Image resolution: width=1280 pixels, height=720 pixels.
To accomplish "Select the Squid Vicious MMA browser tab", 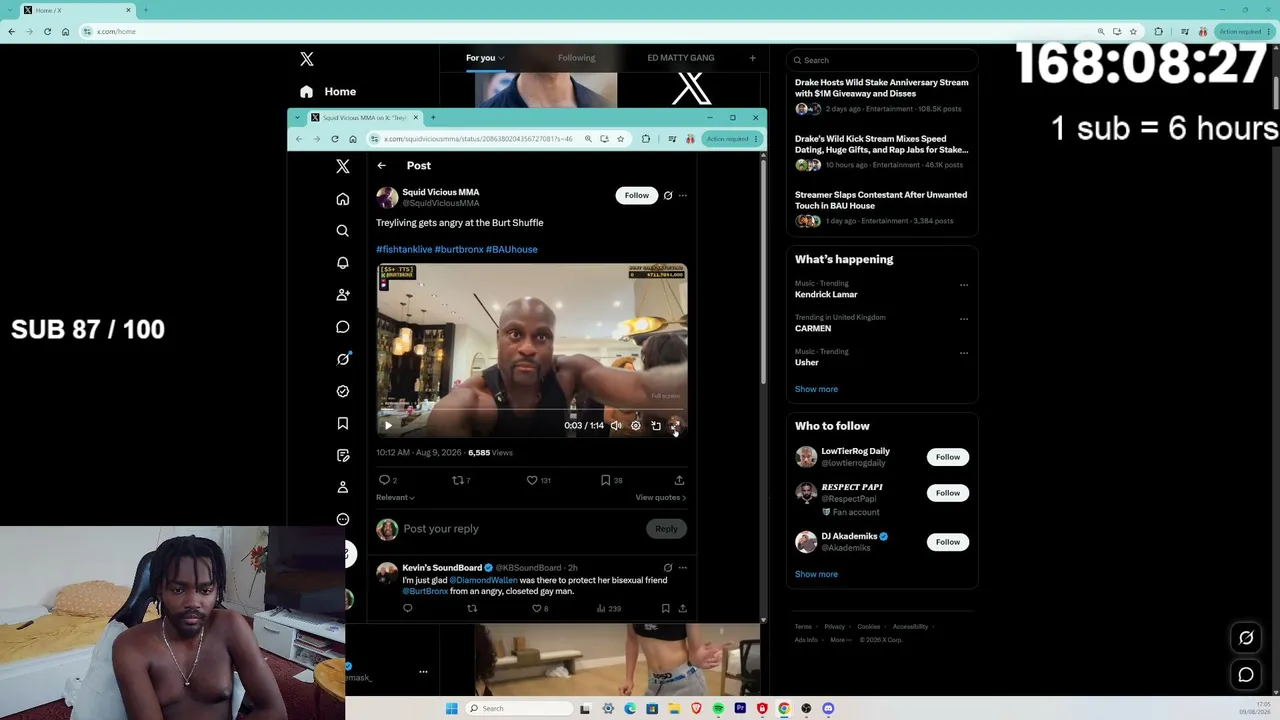I will tap(365, 118).
